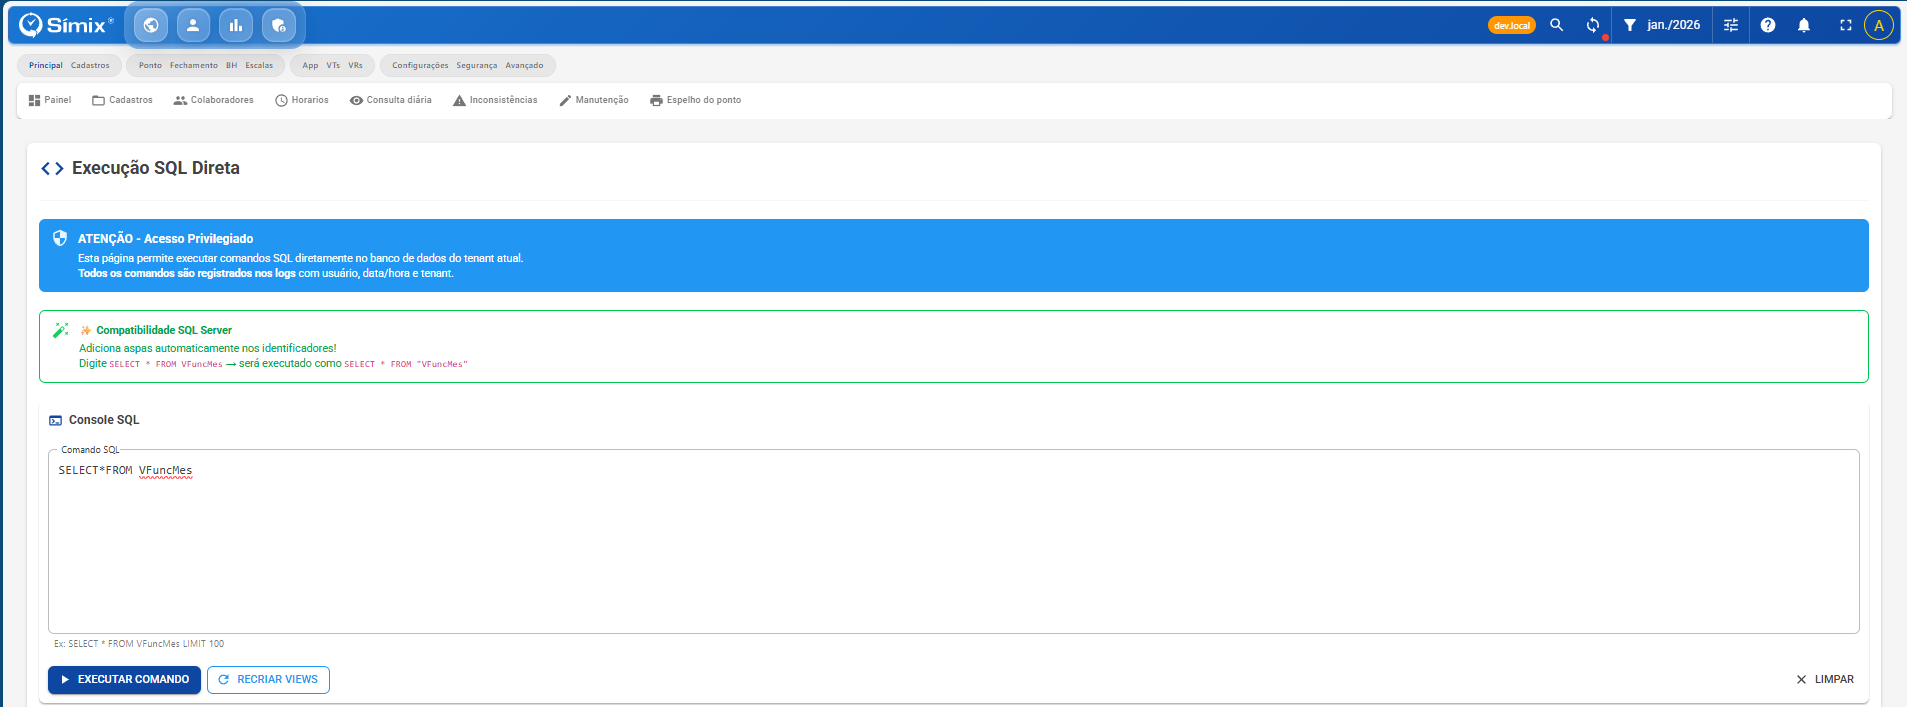This screenshot has height=707, width=1907.
Task: Select the VRs tab
Action: [356, 65]
